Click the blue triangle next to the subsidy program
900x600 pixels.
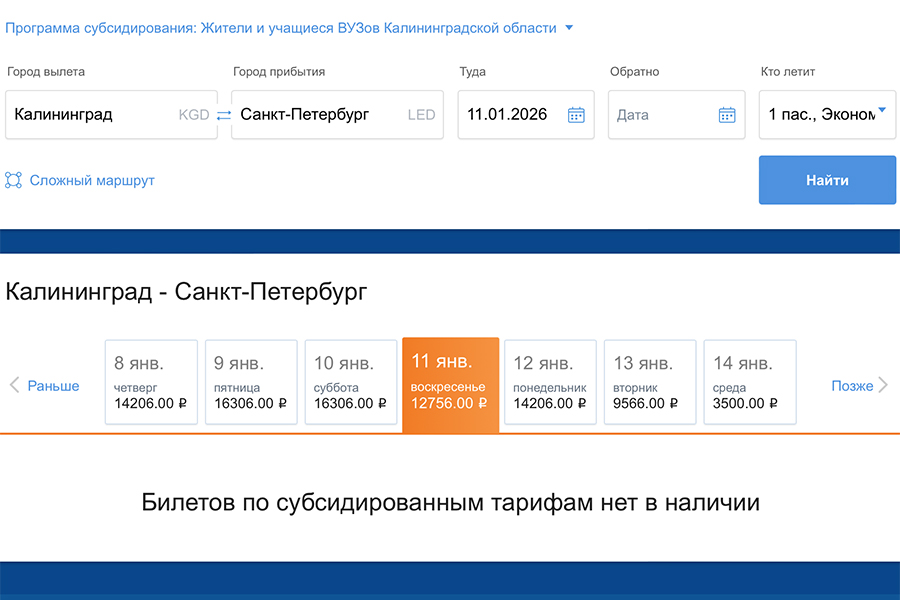[x=569, y=28]
